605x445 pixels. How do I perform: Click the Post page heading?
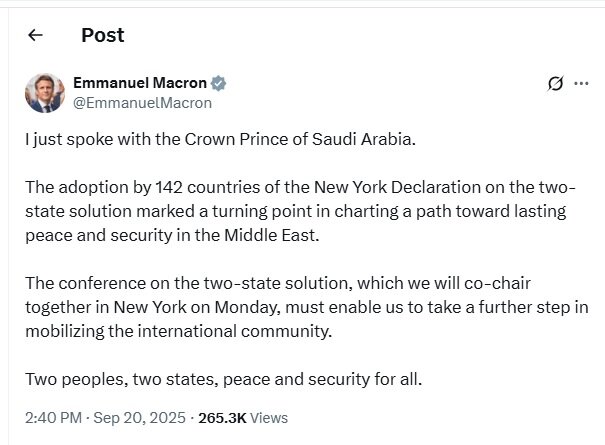[102, 35]
